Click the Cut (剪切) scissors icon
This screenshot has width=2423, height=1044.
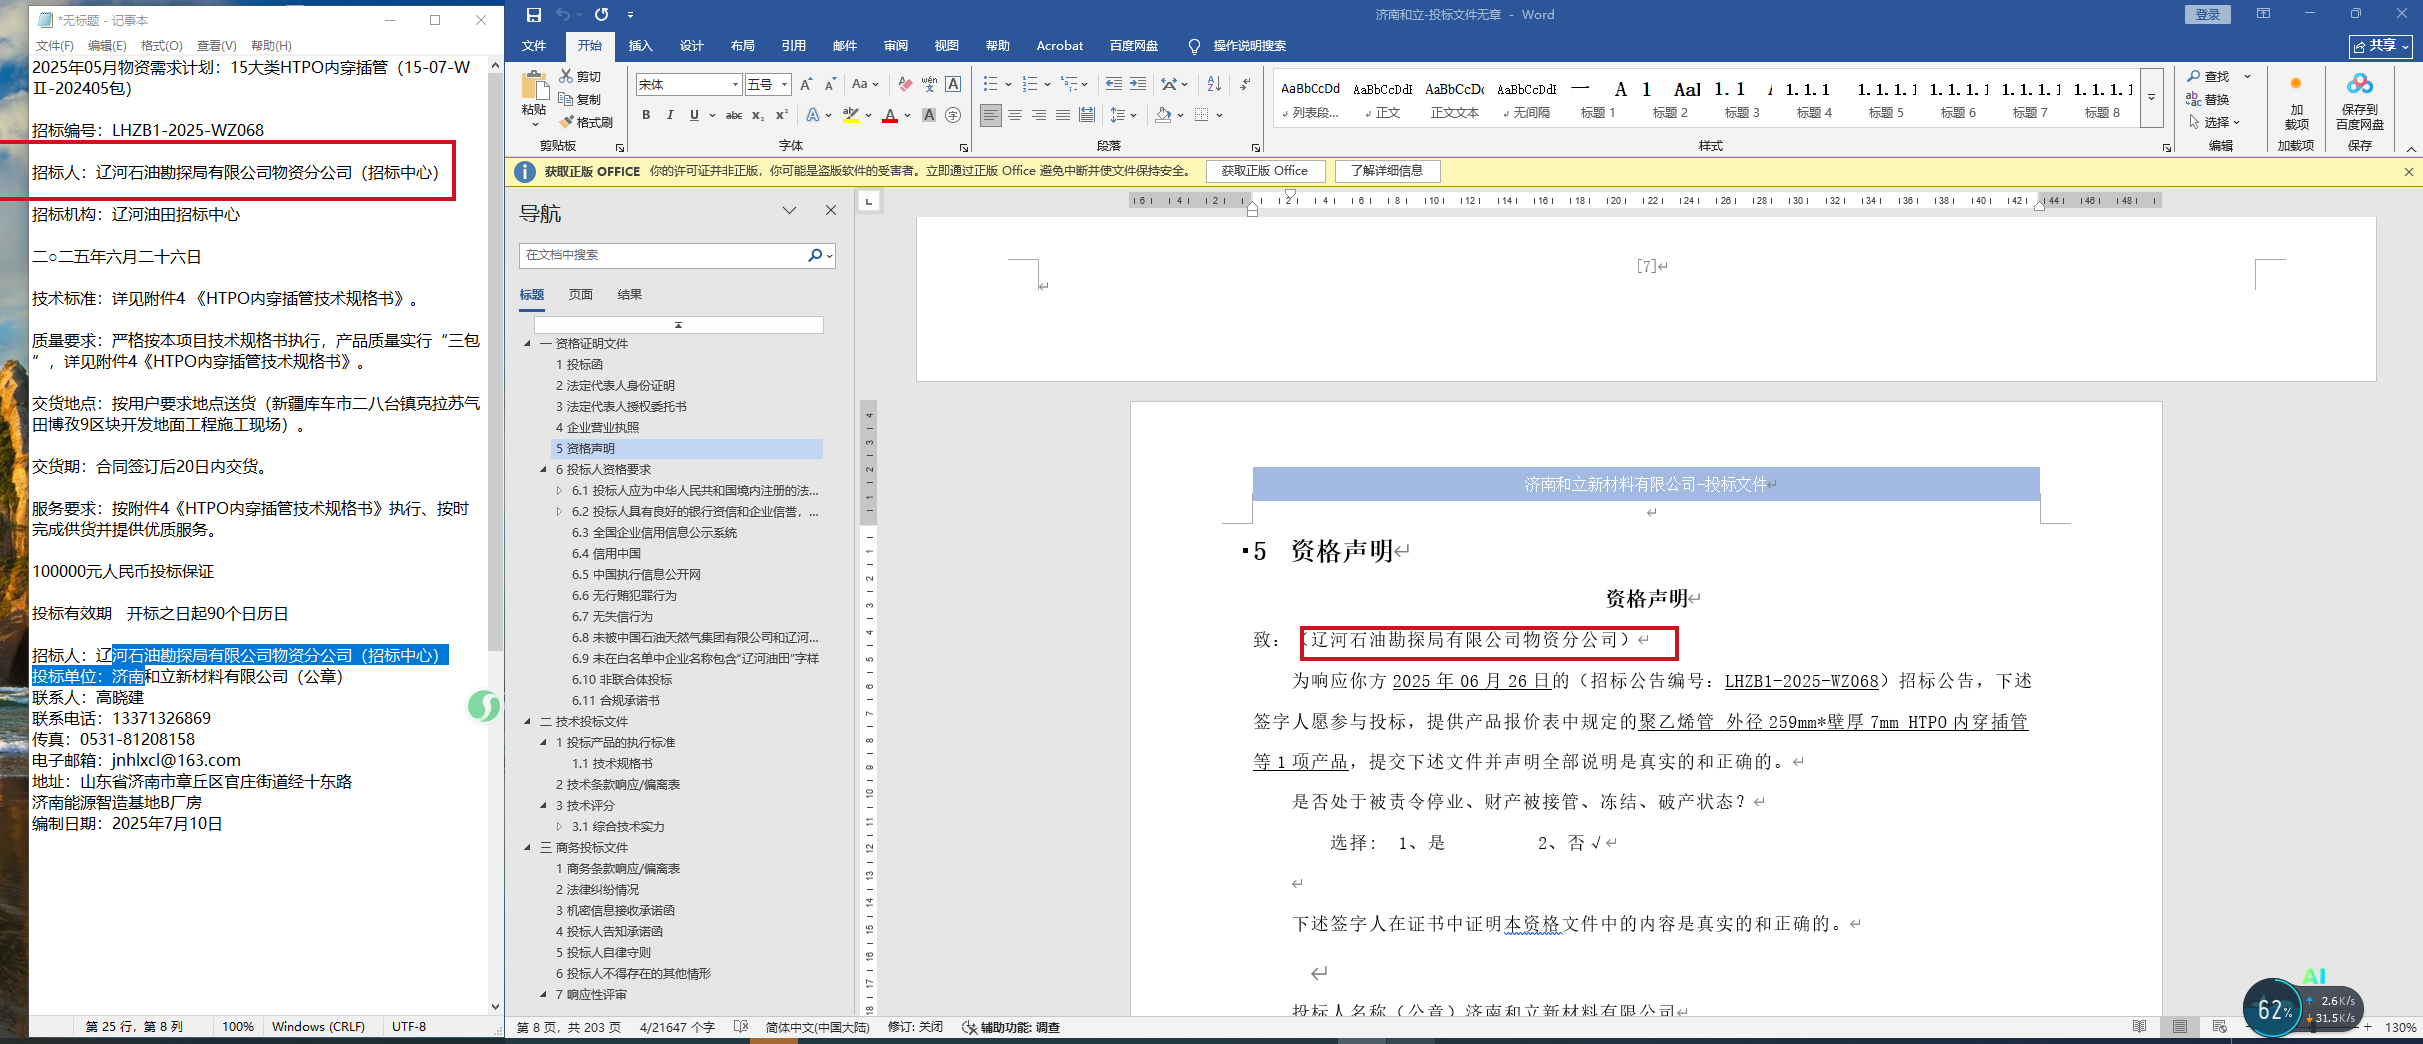567,76
